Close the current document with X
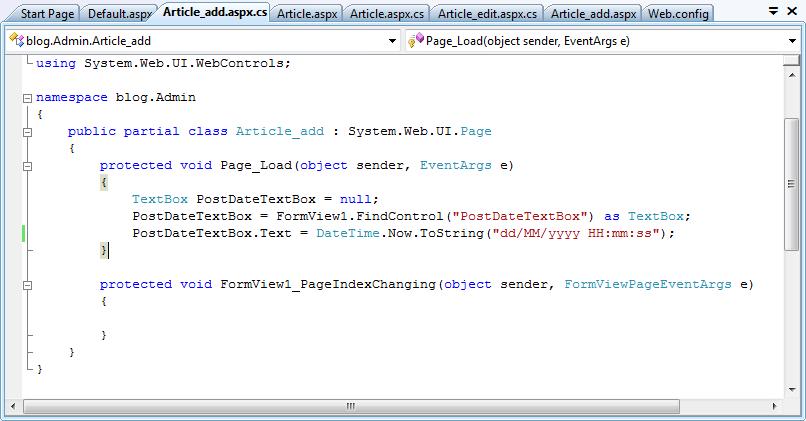The height and width of the screenshot is (421, 806). tap(792, 10)
